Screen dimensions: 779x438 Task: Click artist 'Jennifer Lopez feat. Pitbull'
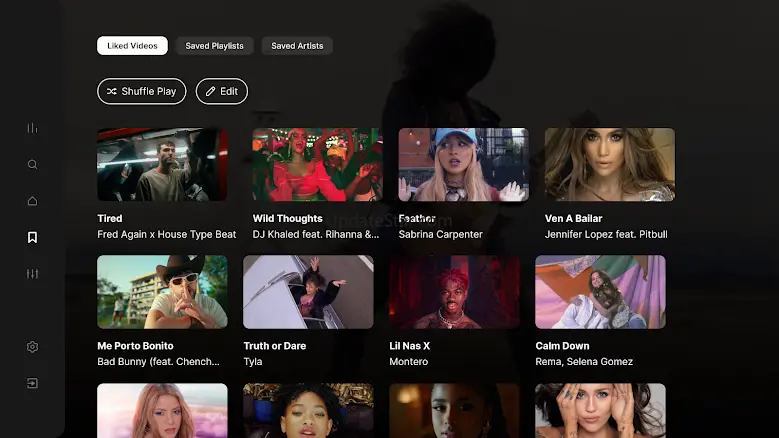coord(606,234)
